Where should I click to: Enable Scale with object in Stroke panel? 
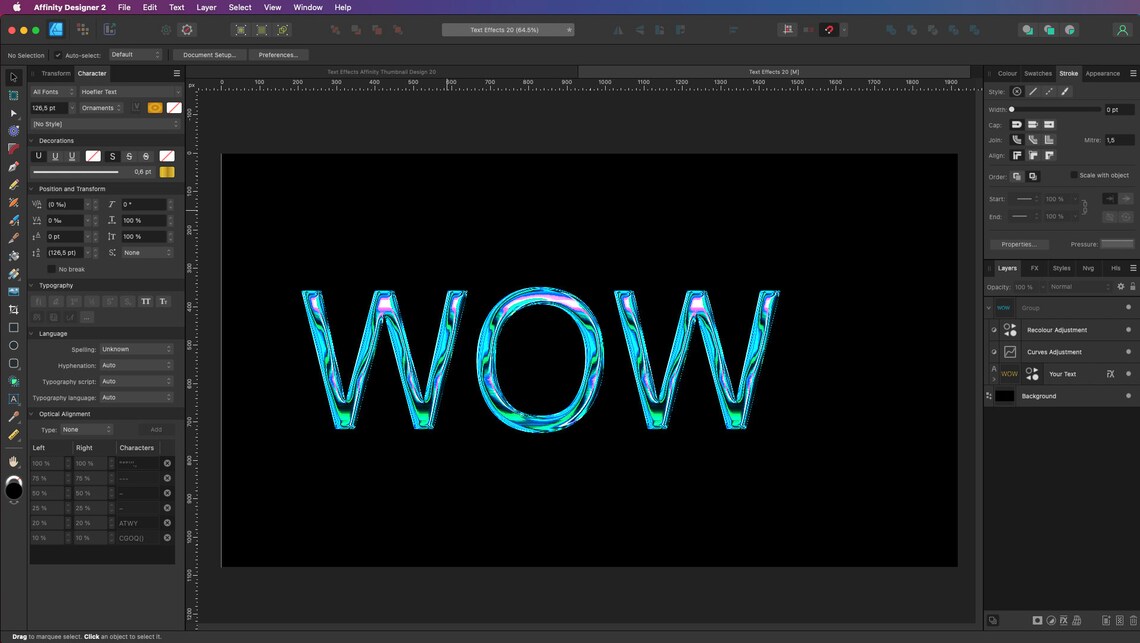click(x=1074, y=174)
